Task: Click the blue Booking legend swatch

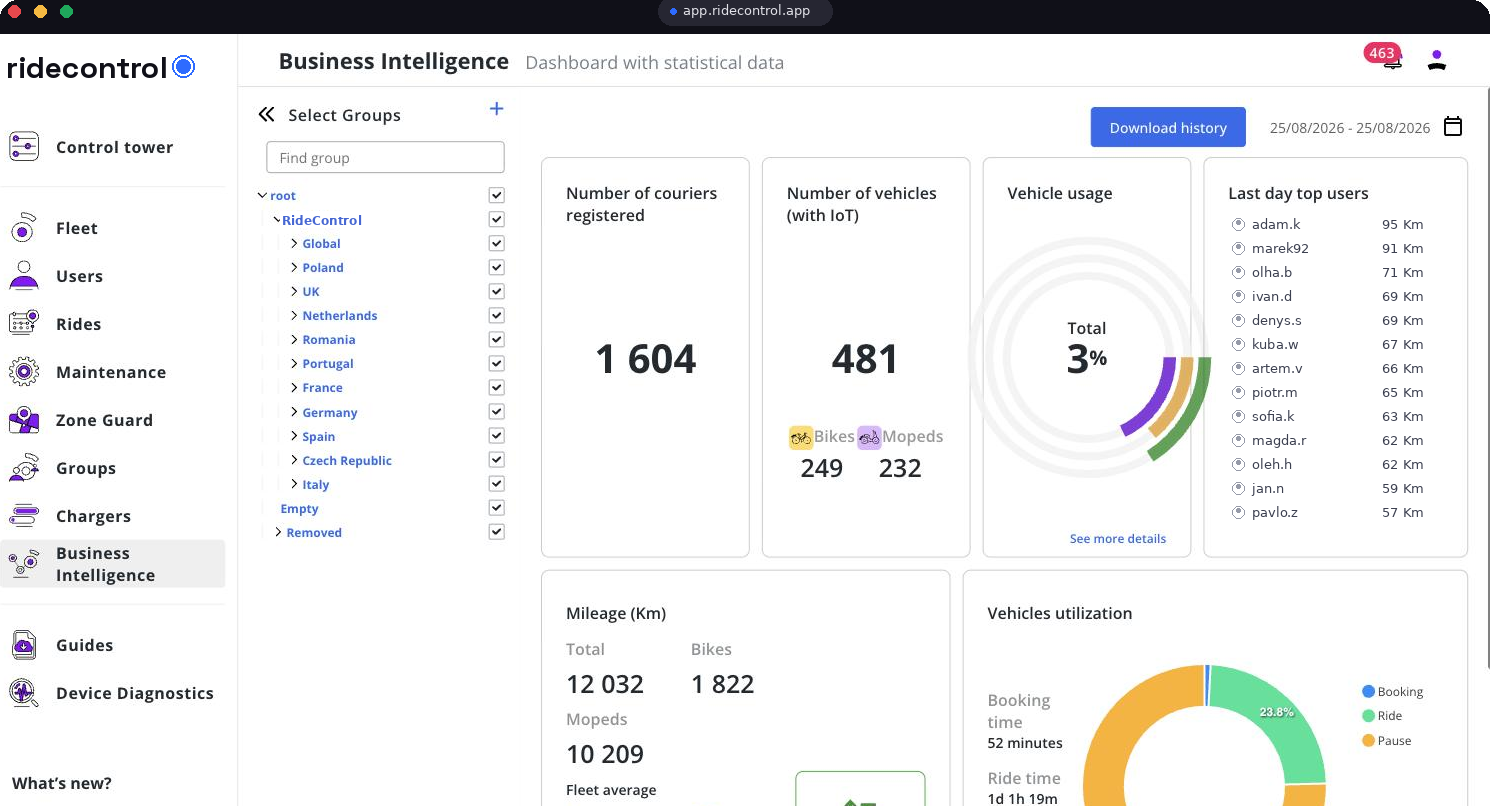Action: [1368, 691]
